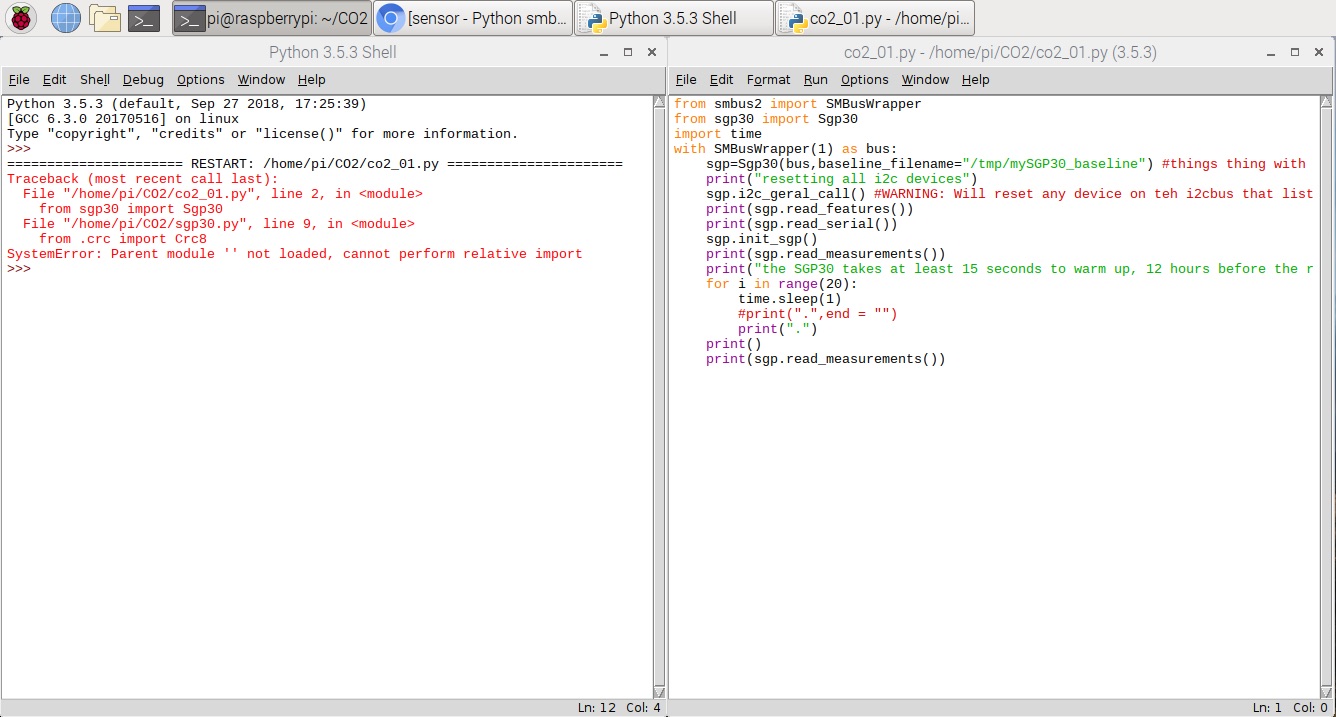Click commented '#print(".",end = "")' line
1336x717 pixels.
pos(818,314)
